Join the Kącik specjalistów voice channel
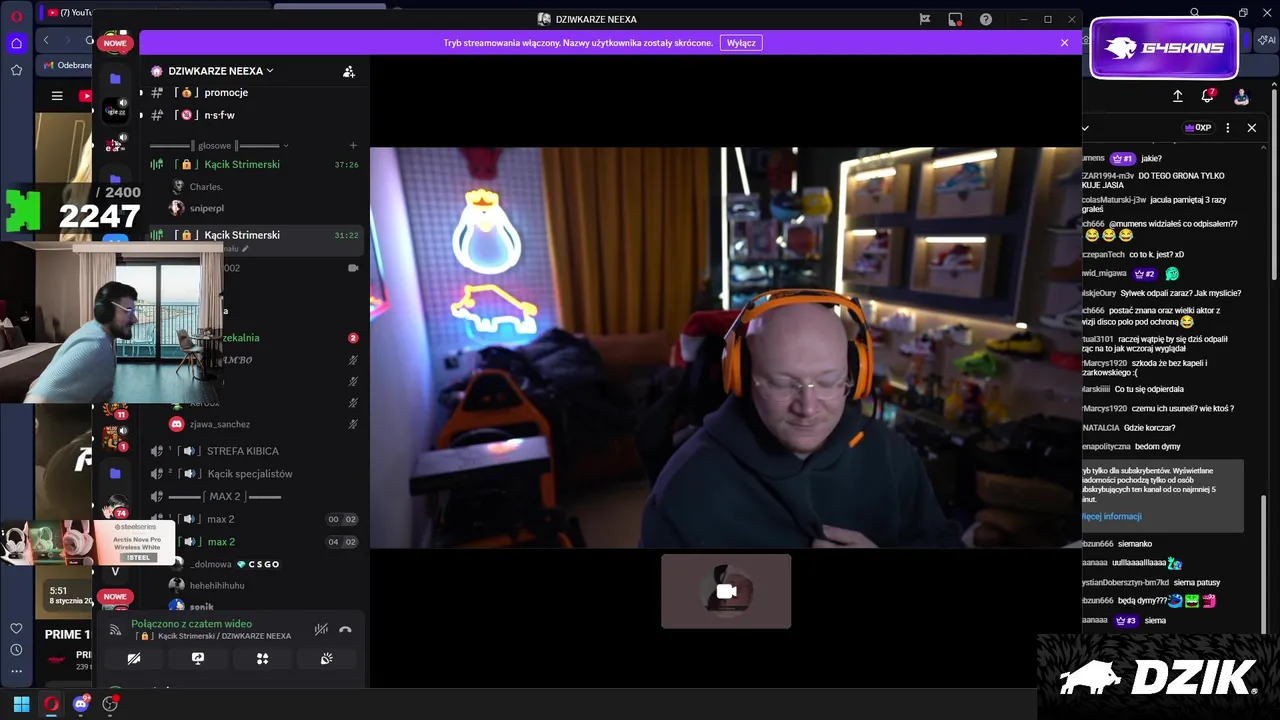This screenshot has width=1280, height=720. [x=249, y=474]
